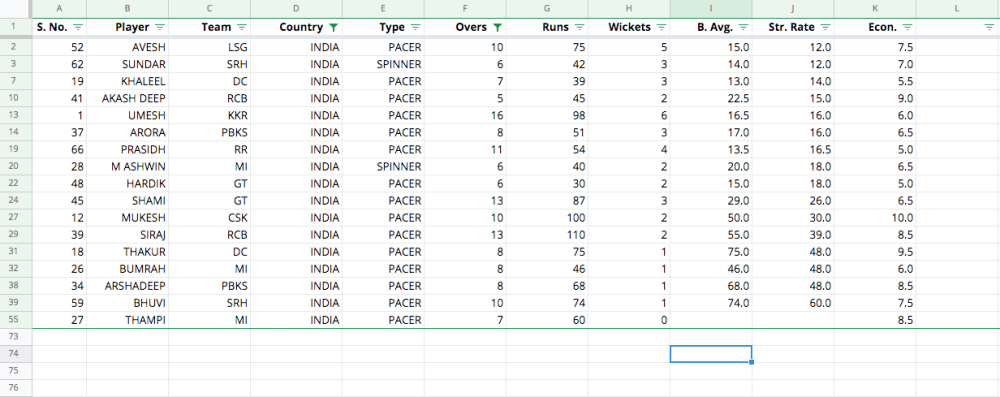Click the Wickets header cell text

click(x=629, y=27)
